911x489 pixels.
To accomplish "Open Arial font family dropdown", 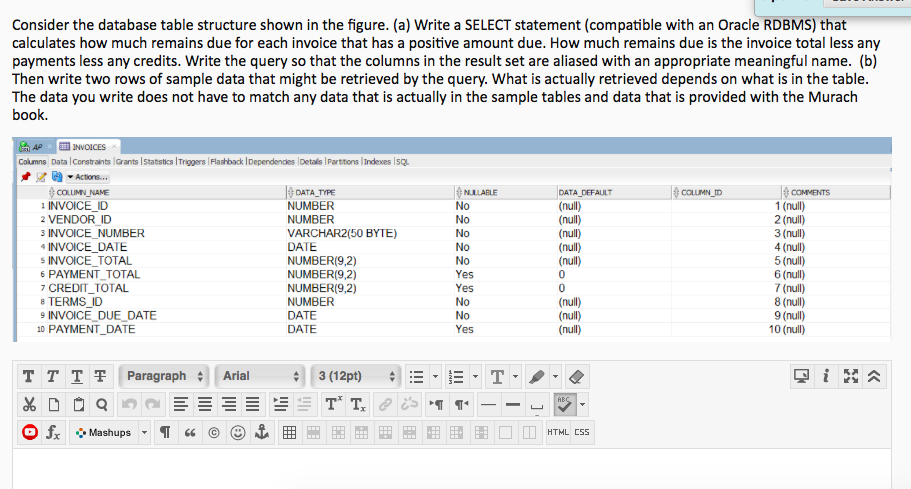I will (x=260, y=376).
